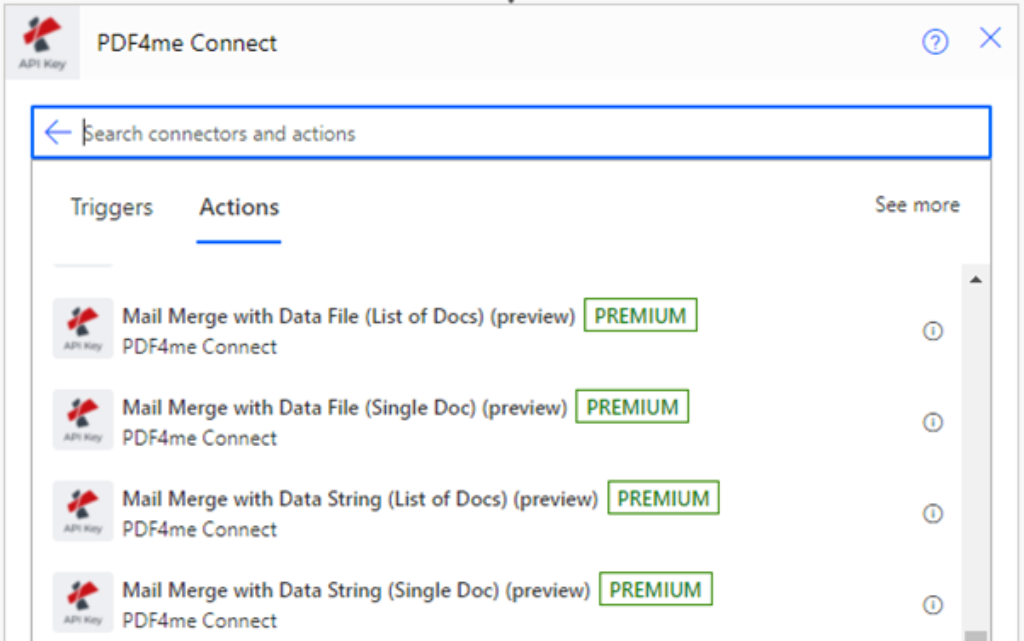This screenshot has height=641, width=1024.
Task: Switch to the Triggers tab
Action: pyautogui.click(x=111, y=207)
